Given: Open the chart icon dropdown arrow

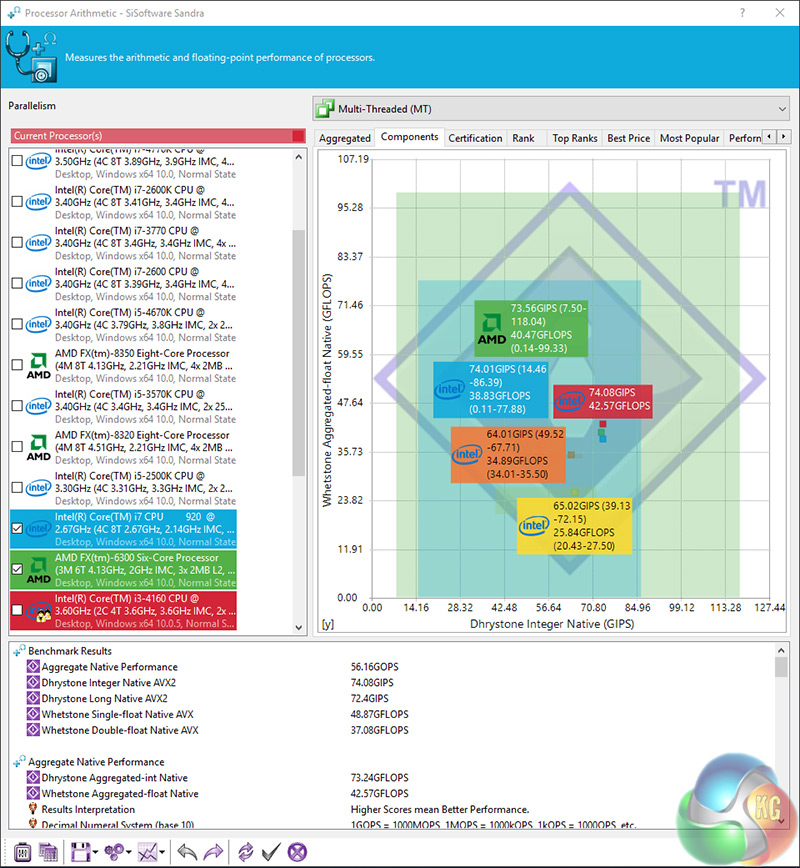Looking at the screenshot, I should coord(162,852).
